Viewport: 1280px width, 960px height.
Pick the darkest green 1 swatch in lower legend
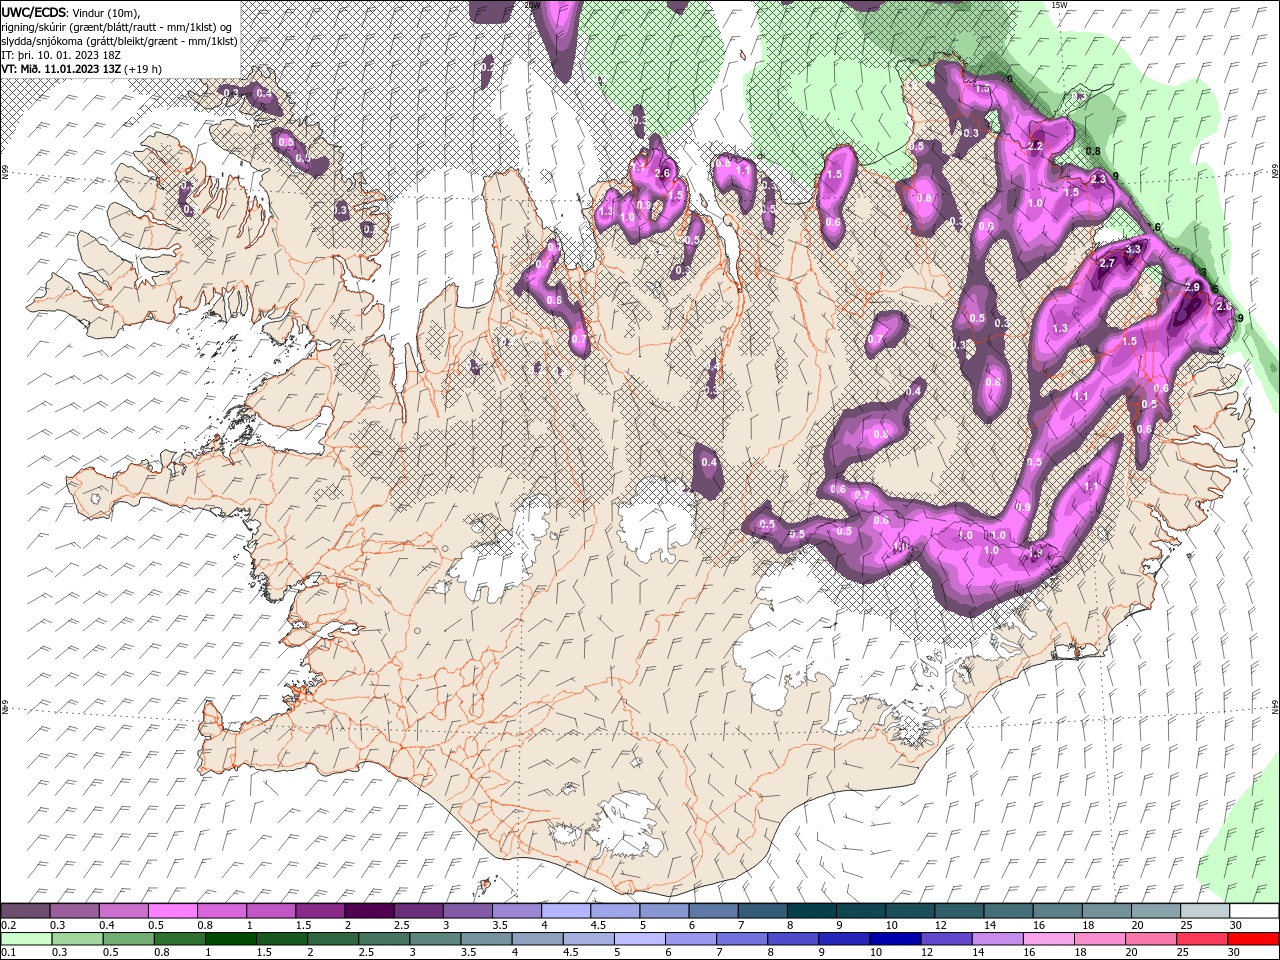pyautogui.click(x=233, y=939)
